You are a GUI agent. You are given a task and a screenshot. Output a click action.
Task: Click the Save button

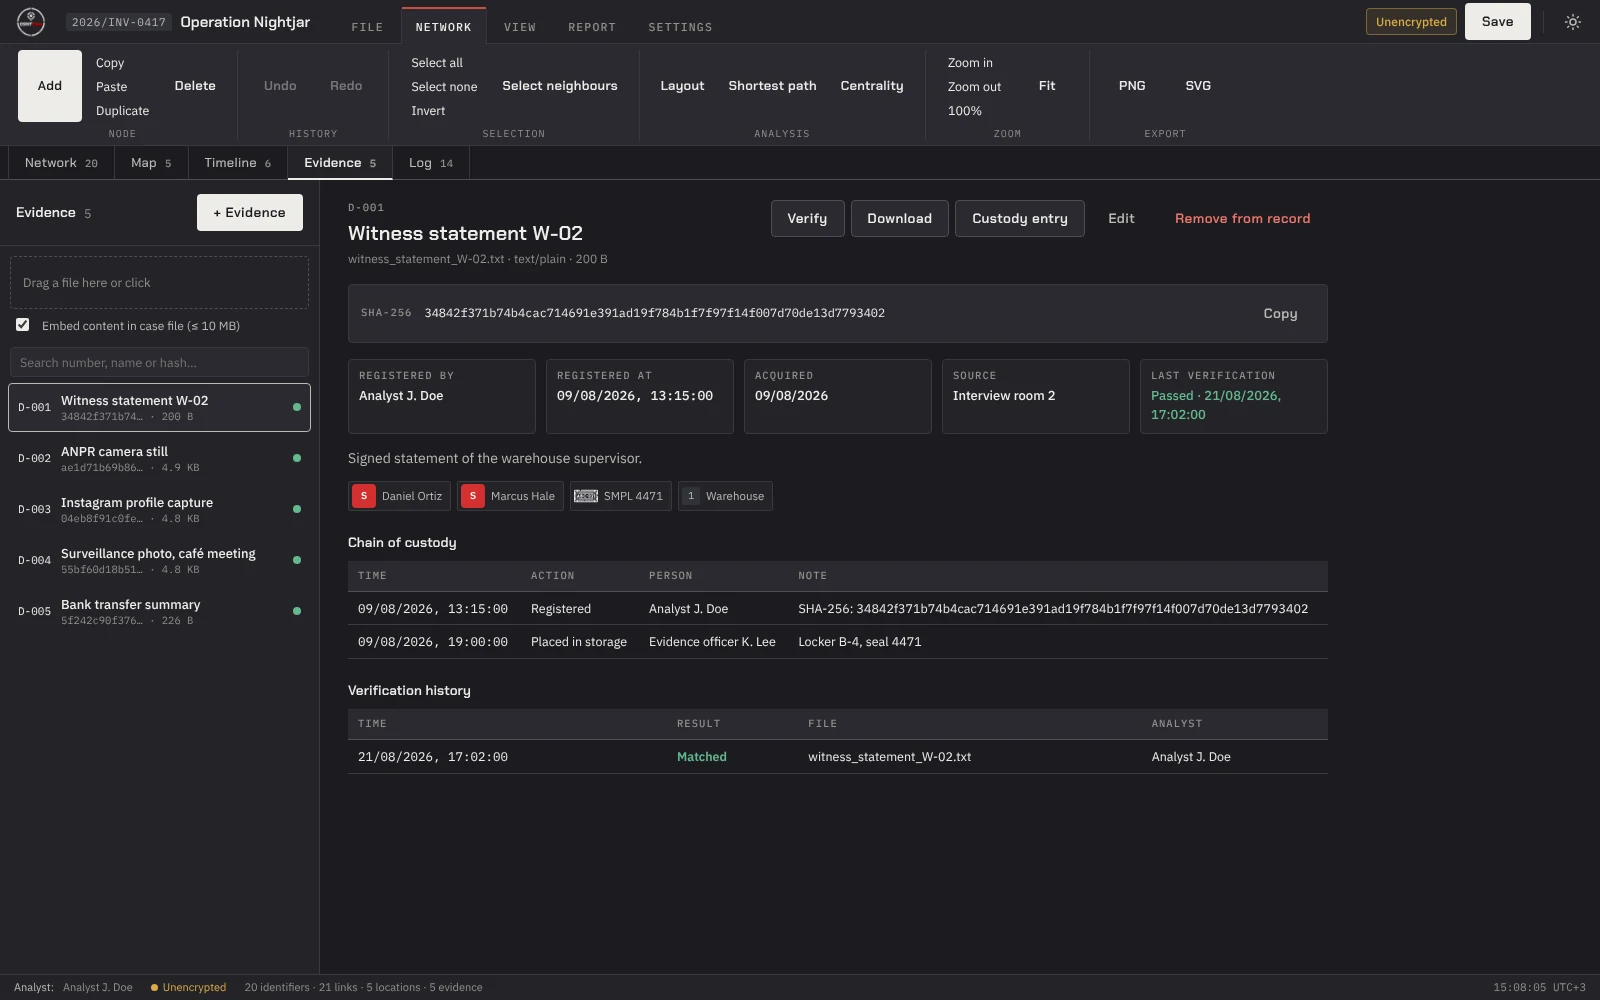1497,22
